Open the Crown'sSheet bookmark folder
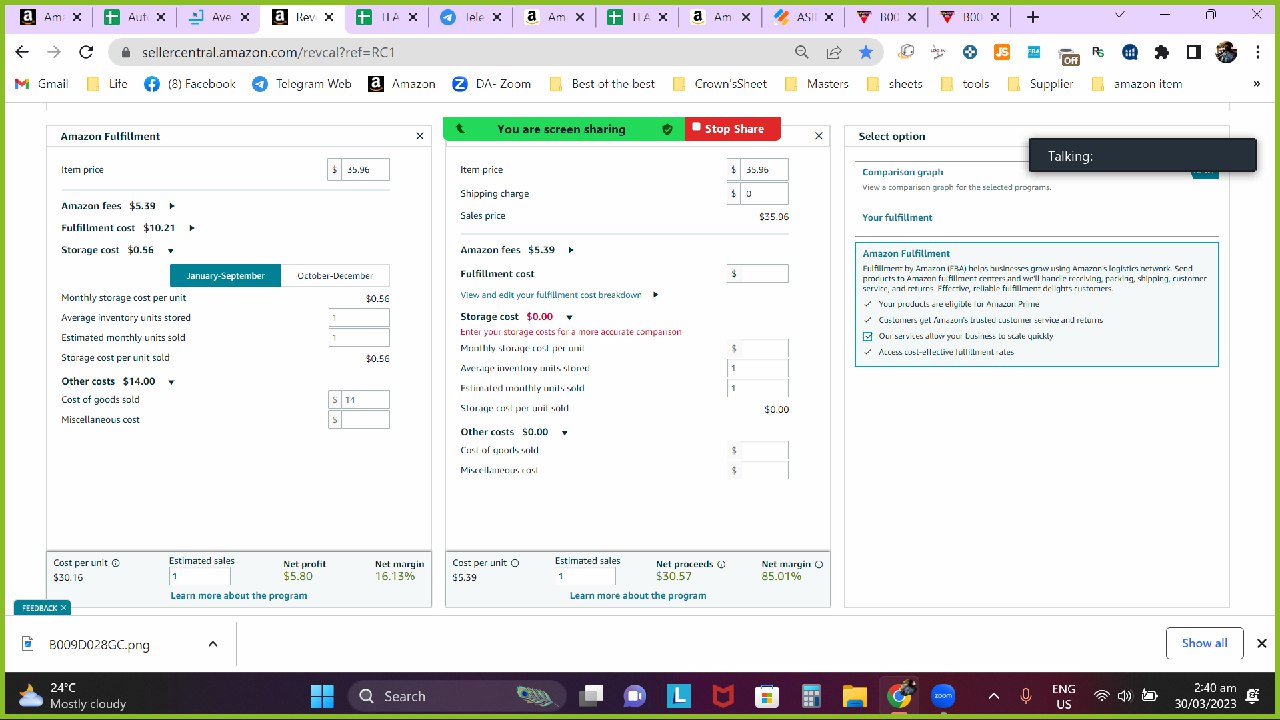 pos(720,84)
